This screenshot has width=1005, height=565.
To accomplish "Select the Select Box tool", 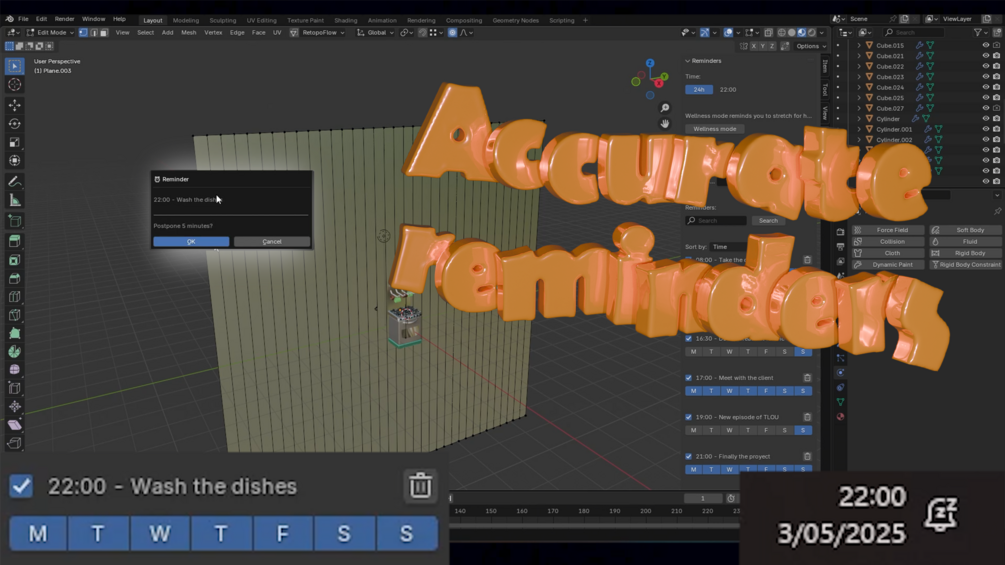I will (x=15, y=66).
